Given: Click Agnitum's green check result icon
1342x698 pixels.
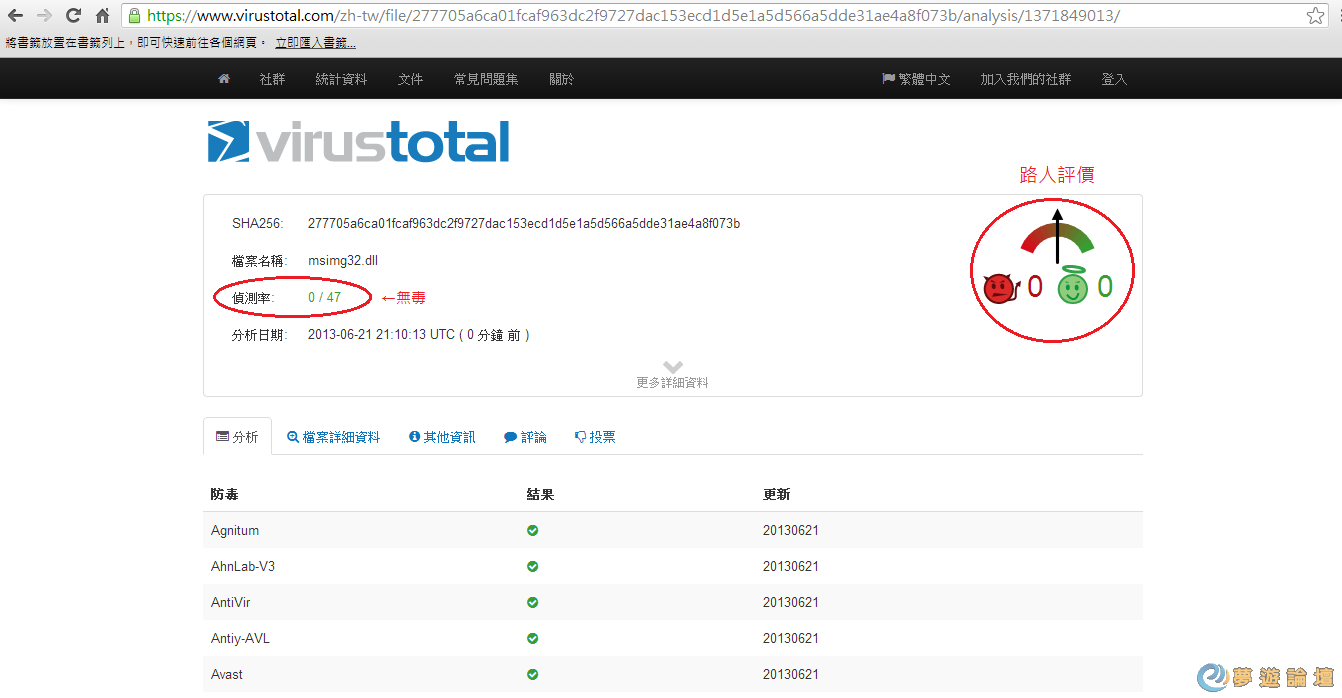Looking at the screenshot, I should click(532, 530).
